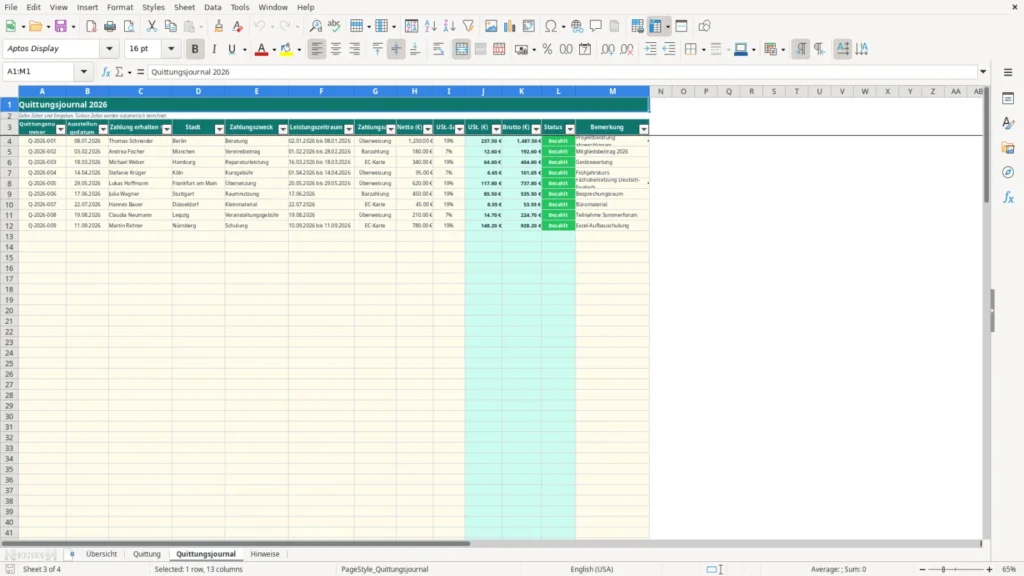Insert a chart

[x=510, y=26]
